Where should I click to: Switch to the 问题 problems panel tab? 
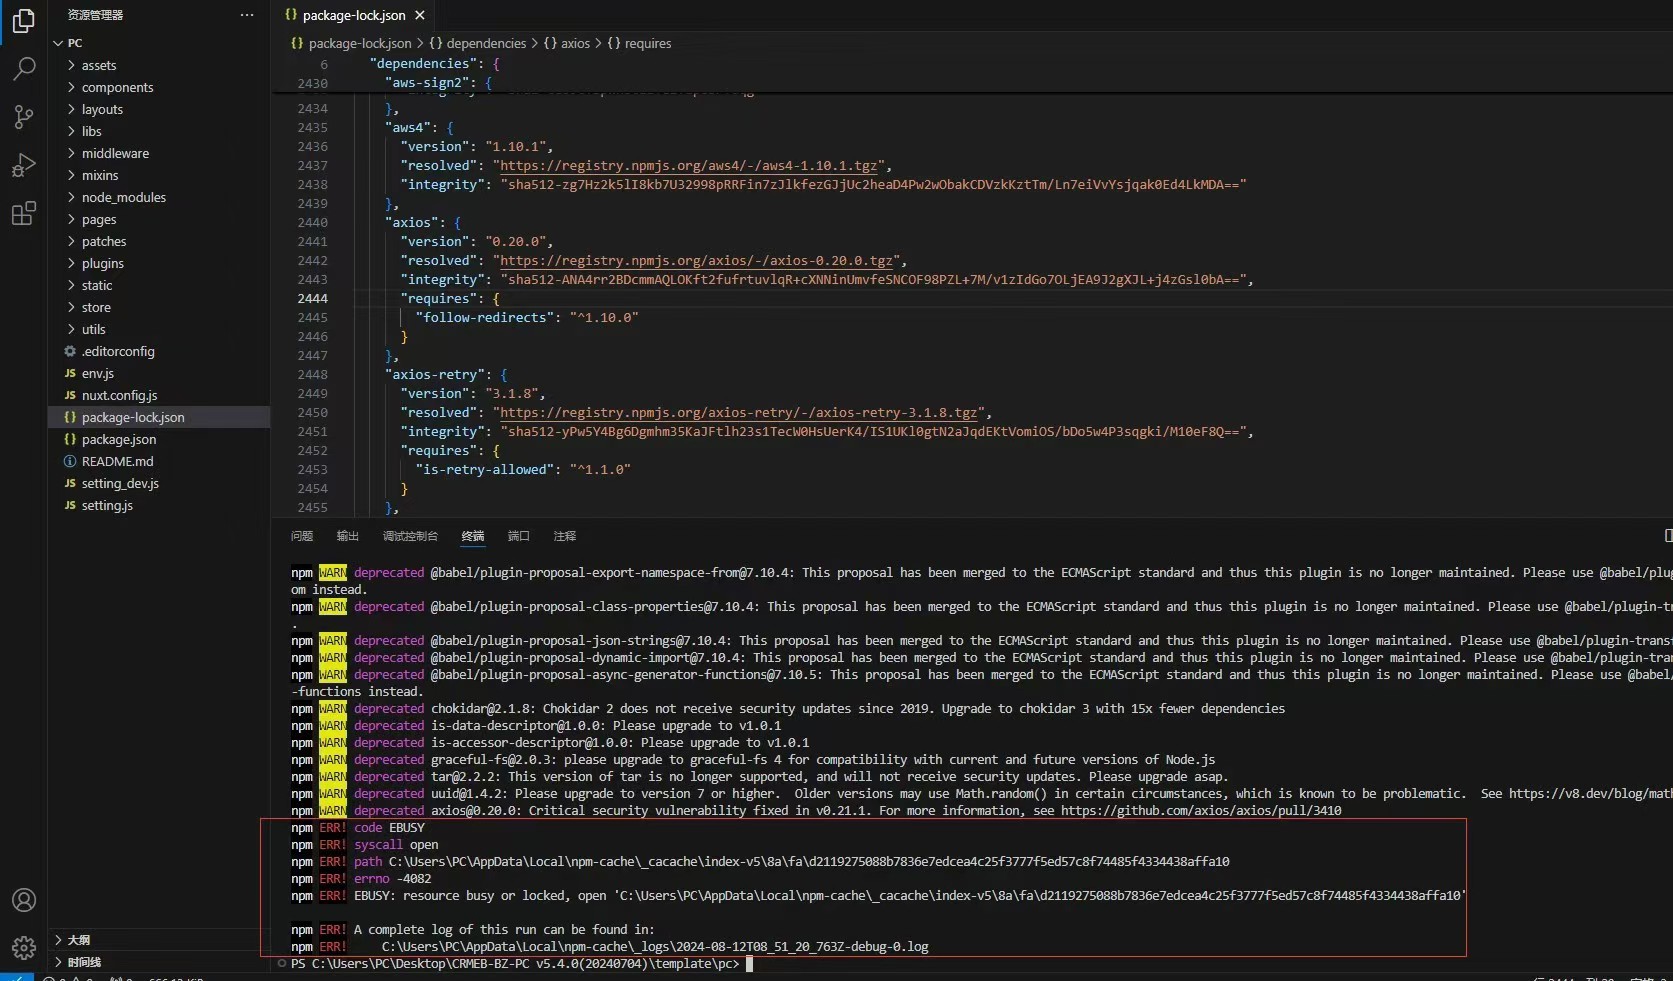(x=302, y=536)
